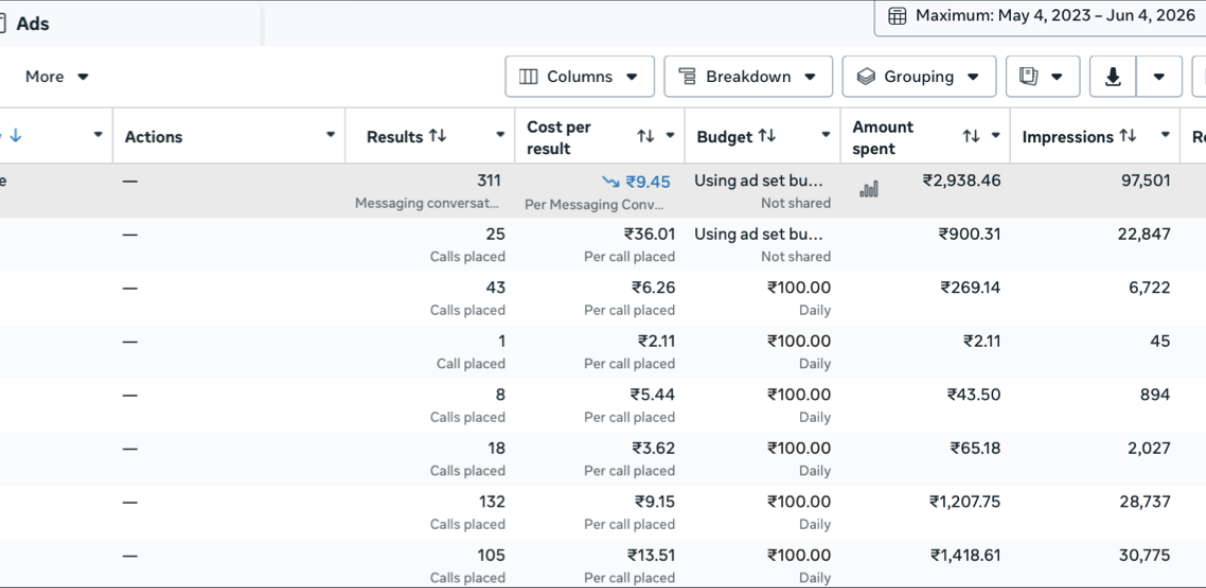Sort by Amount spent arrows
This screenshot has height=588, width=1206.
coord(971,136)
